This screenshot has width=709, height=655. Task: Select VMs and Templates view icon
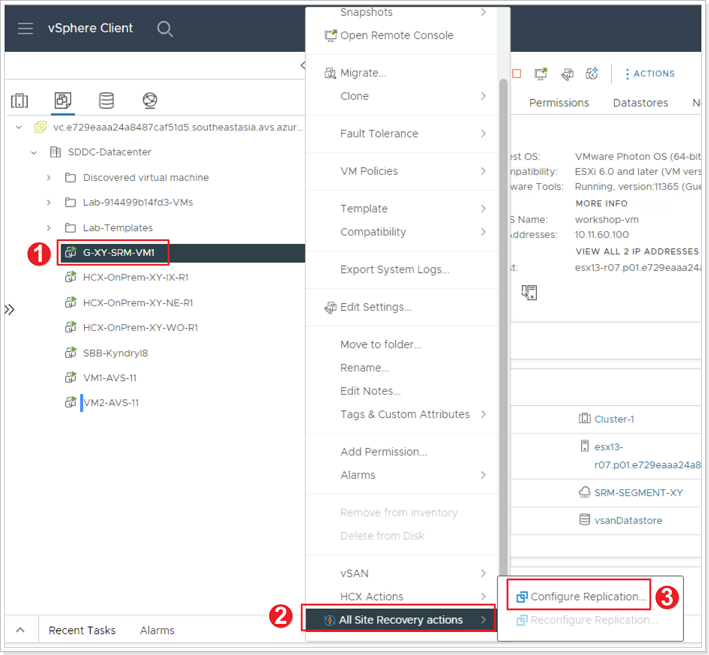63,100
